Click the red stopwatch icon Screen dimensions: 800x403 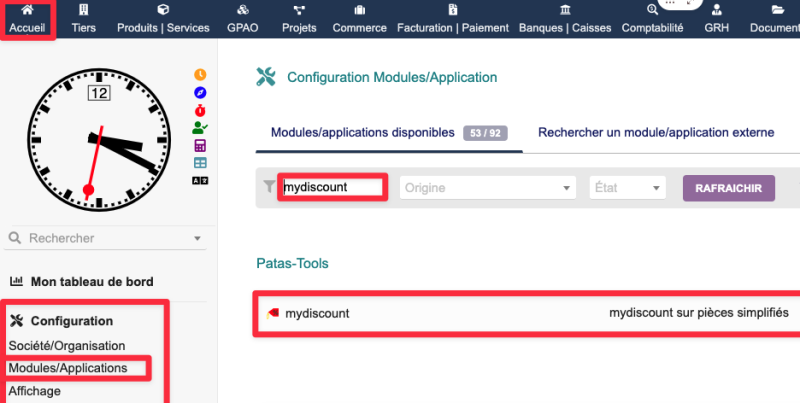tap(200, 109)
